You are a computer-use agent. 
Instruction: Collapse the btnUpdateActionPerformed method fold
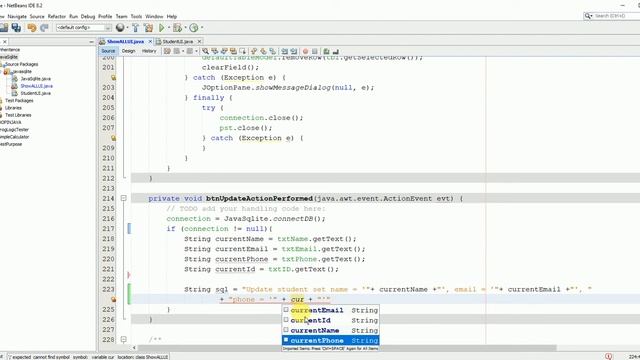tap(124, 198)
